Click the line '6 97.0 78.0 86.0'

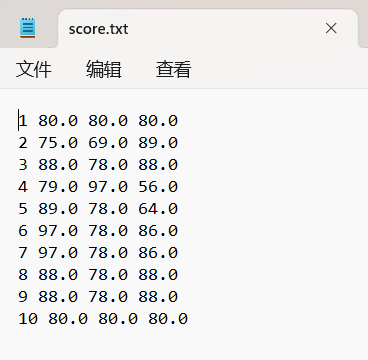[x=98, y=231]
